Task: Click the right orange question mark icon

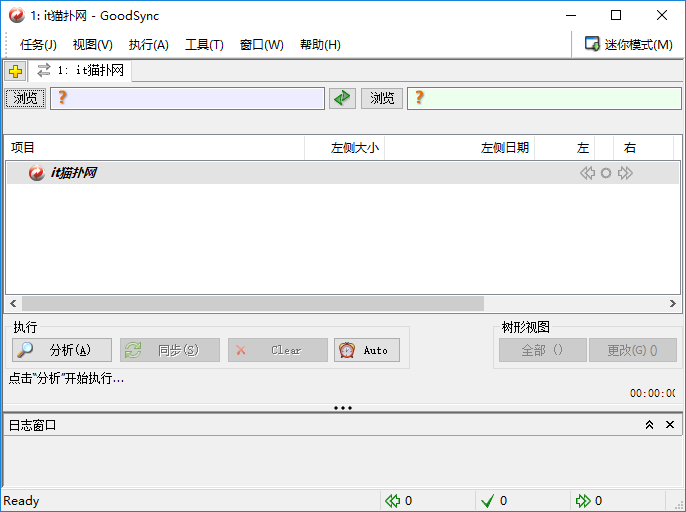Action: pyautogui.click(x=419, y=97)
